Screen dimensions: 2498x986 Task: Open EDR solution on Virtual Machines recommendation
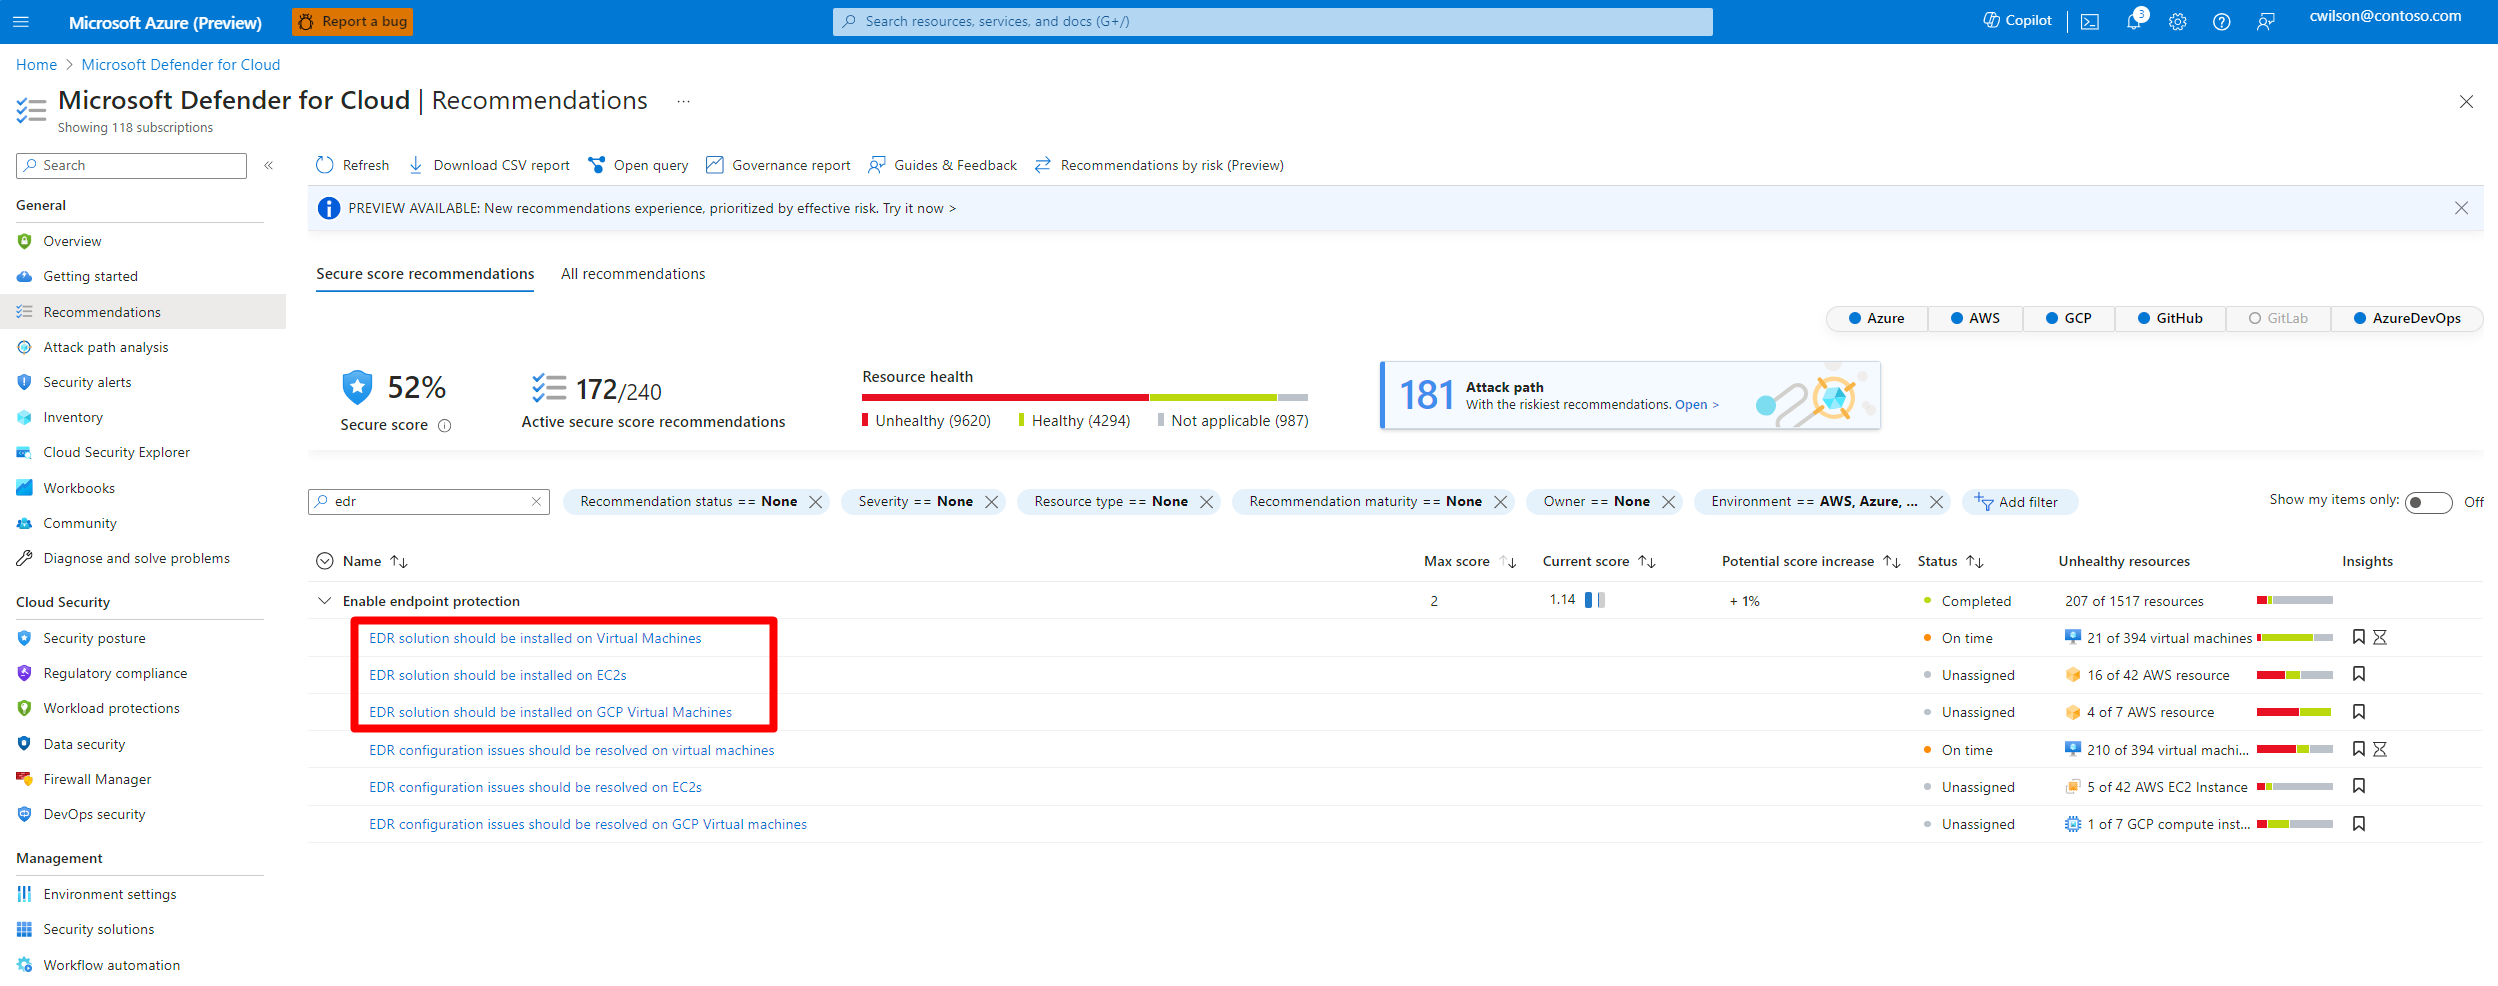point(535,638)
